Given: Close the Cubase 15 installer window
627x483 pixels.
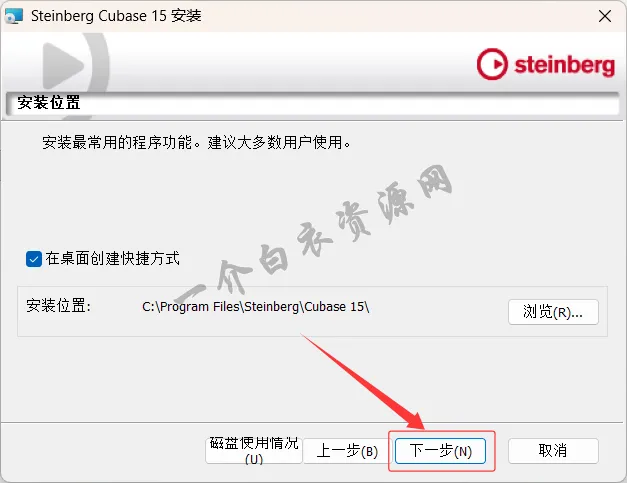Looking at the screenshot, I should point(605,16).
